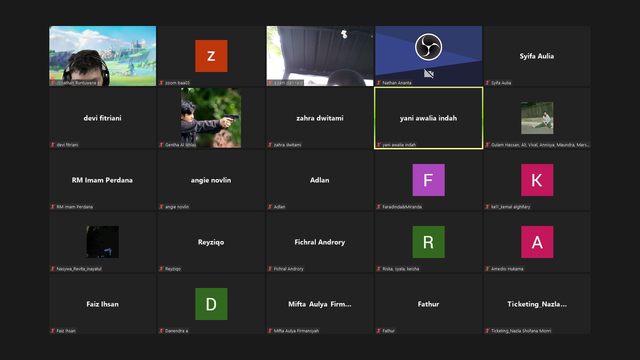Click muted mic icon beside Adlan label
640x360 pixels.
coord(270,207)
